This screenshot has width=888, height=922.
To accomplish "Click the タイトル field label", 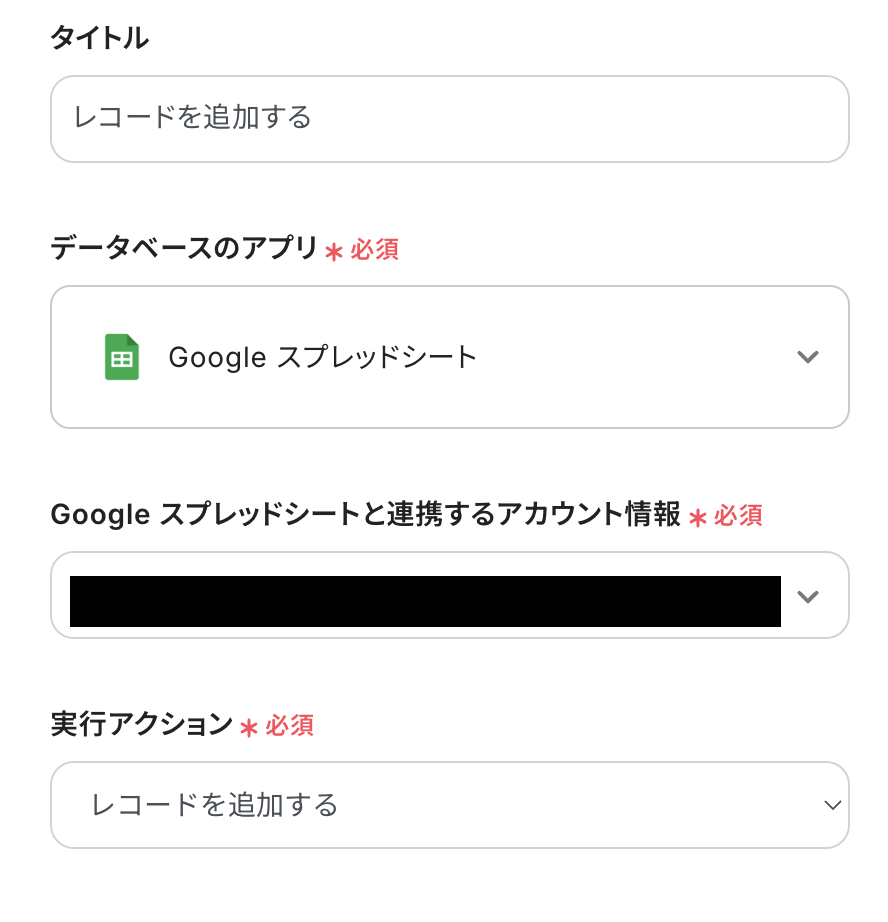I will (99, 39).
